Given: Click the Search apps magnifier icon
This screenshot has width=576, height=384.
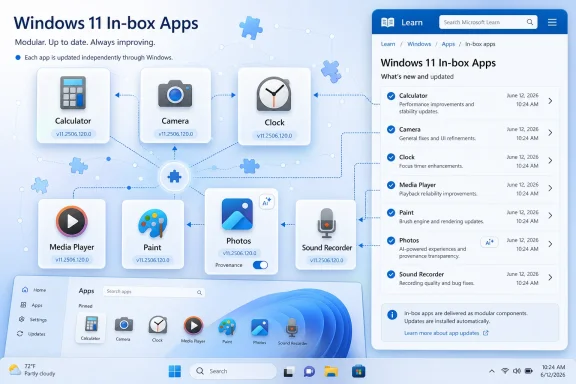Looking at the screenshot, I should point(199,293).
